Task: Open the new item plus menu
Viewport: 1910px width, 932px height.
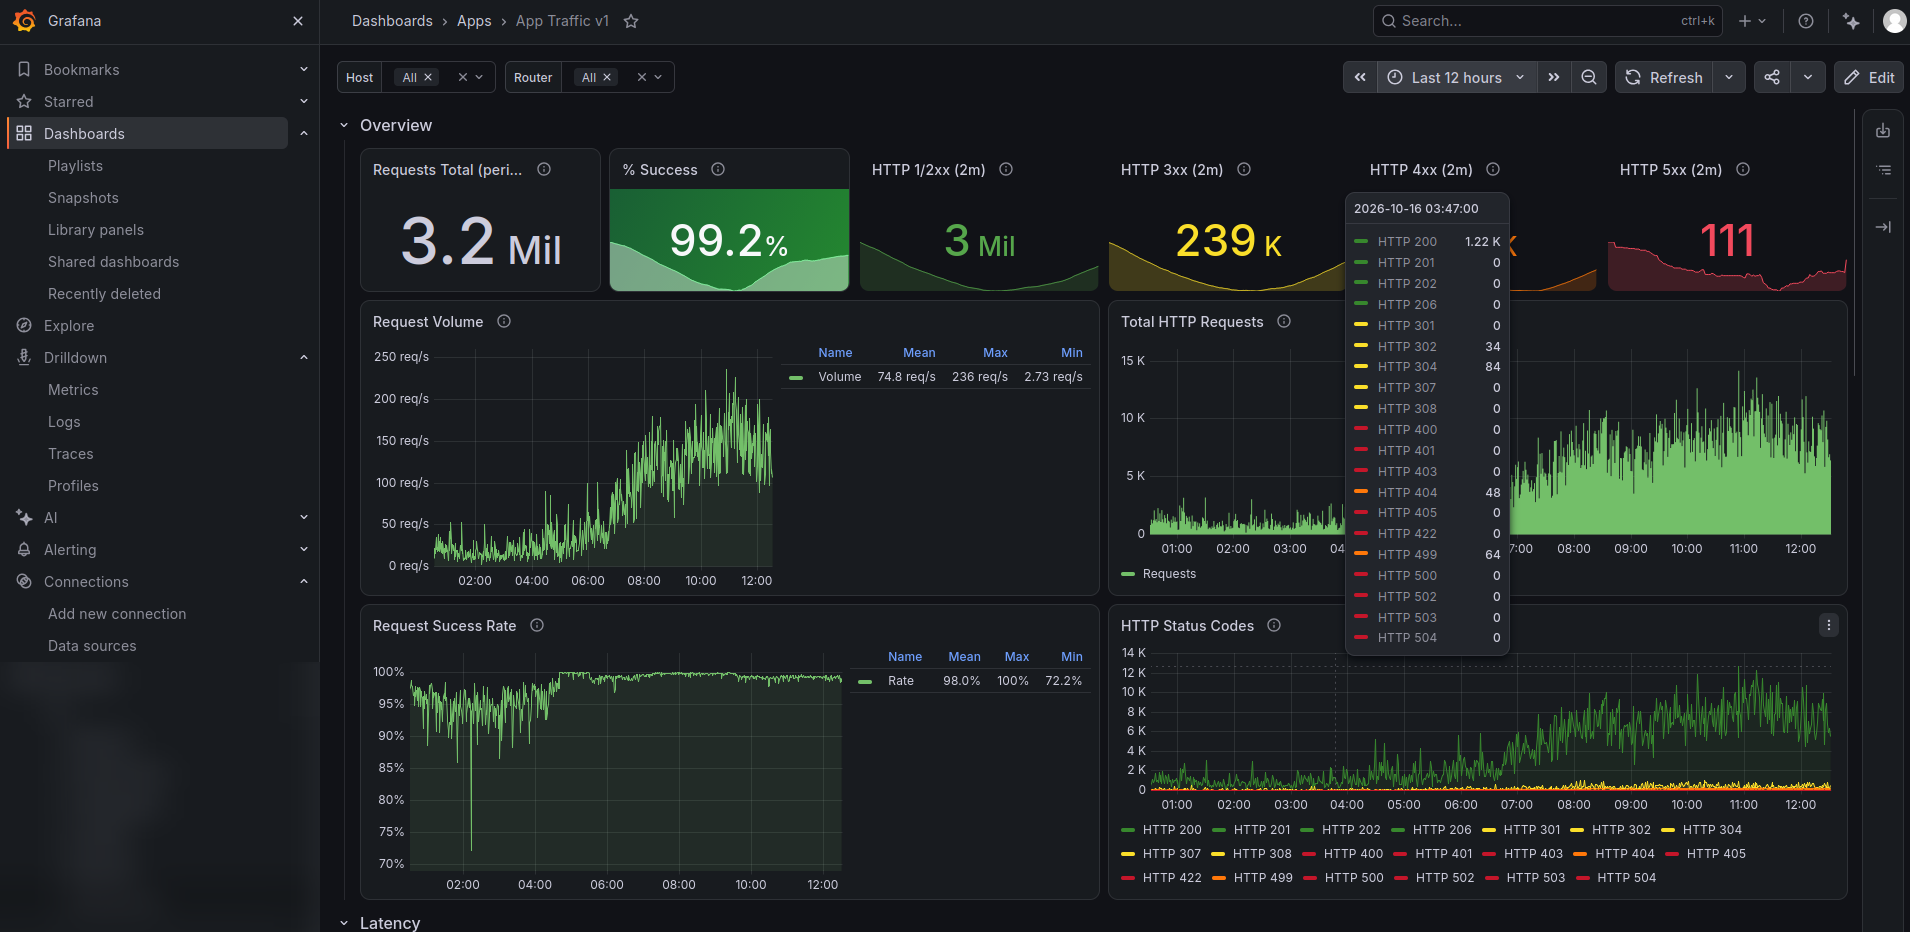Action: coord(1752,21)
